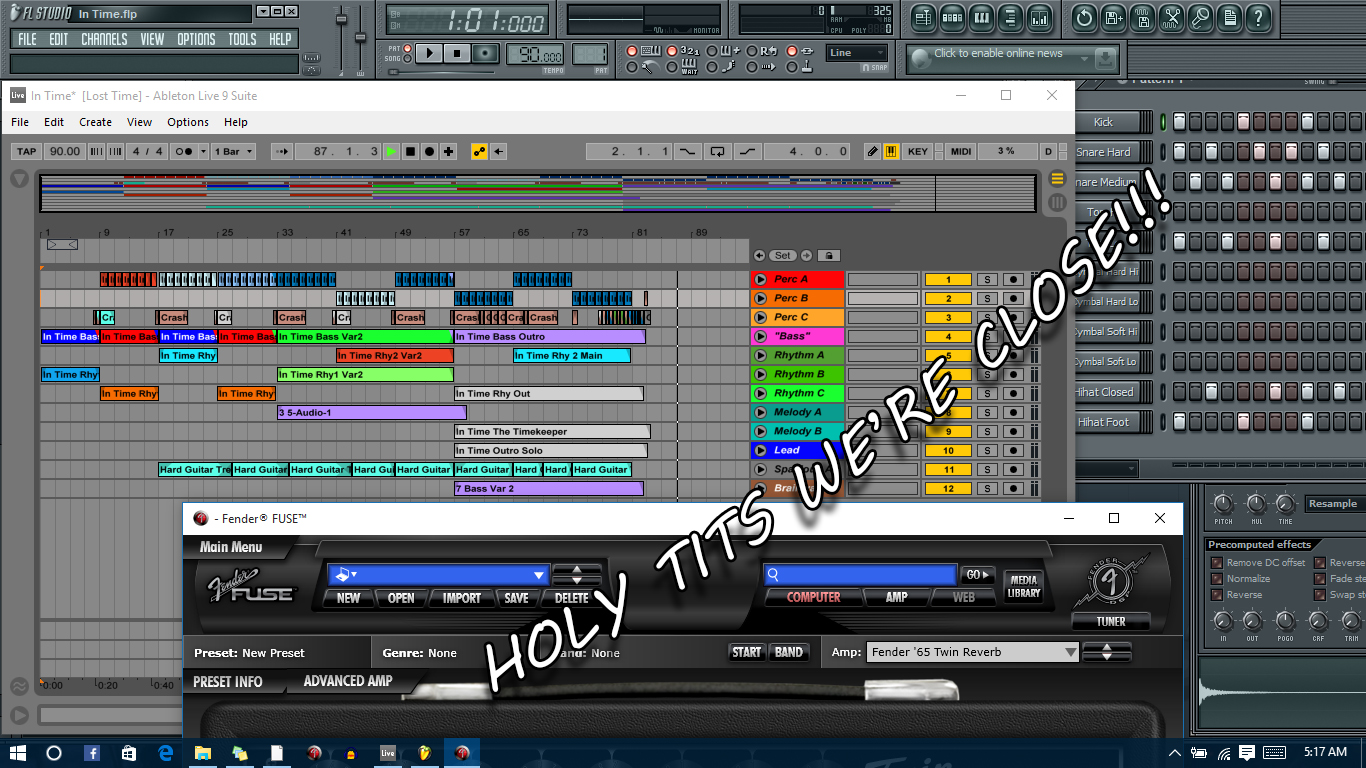Unfold the Rhythm B track

760,374
